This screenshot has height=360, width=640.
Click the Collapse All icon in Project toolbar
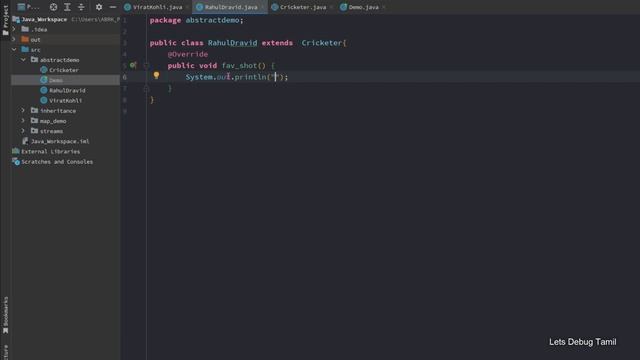81,7
